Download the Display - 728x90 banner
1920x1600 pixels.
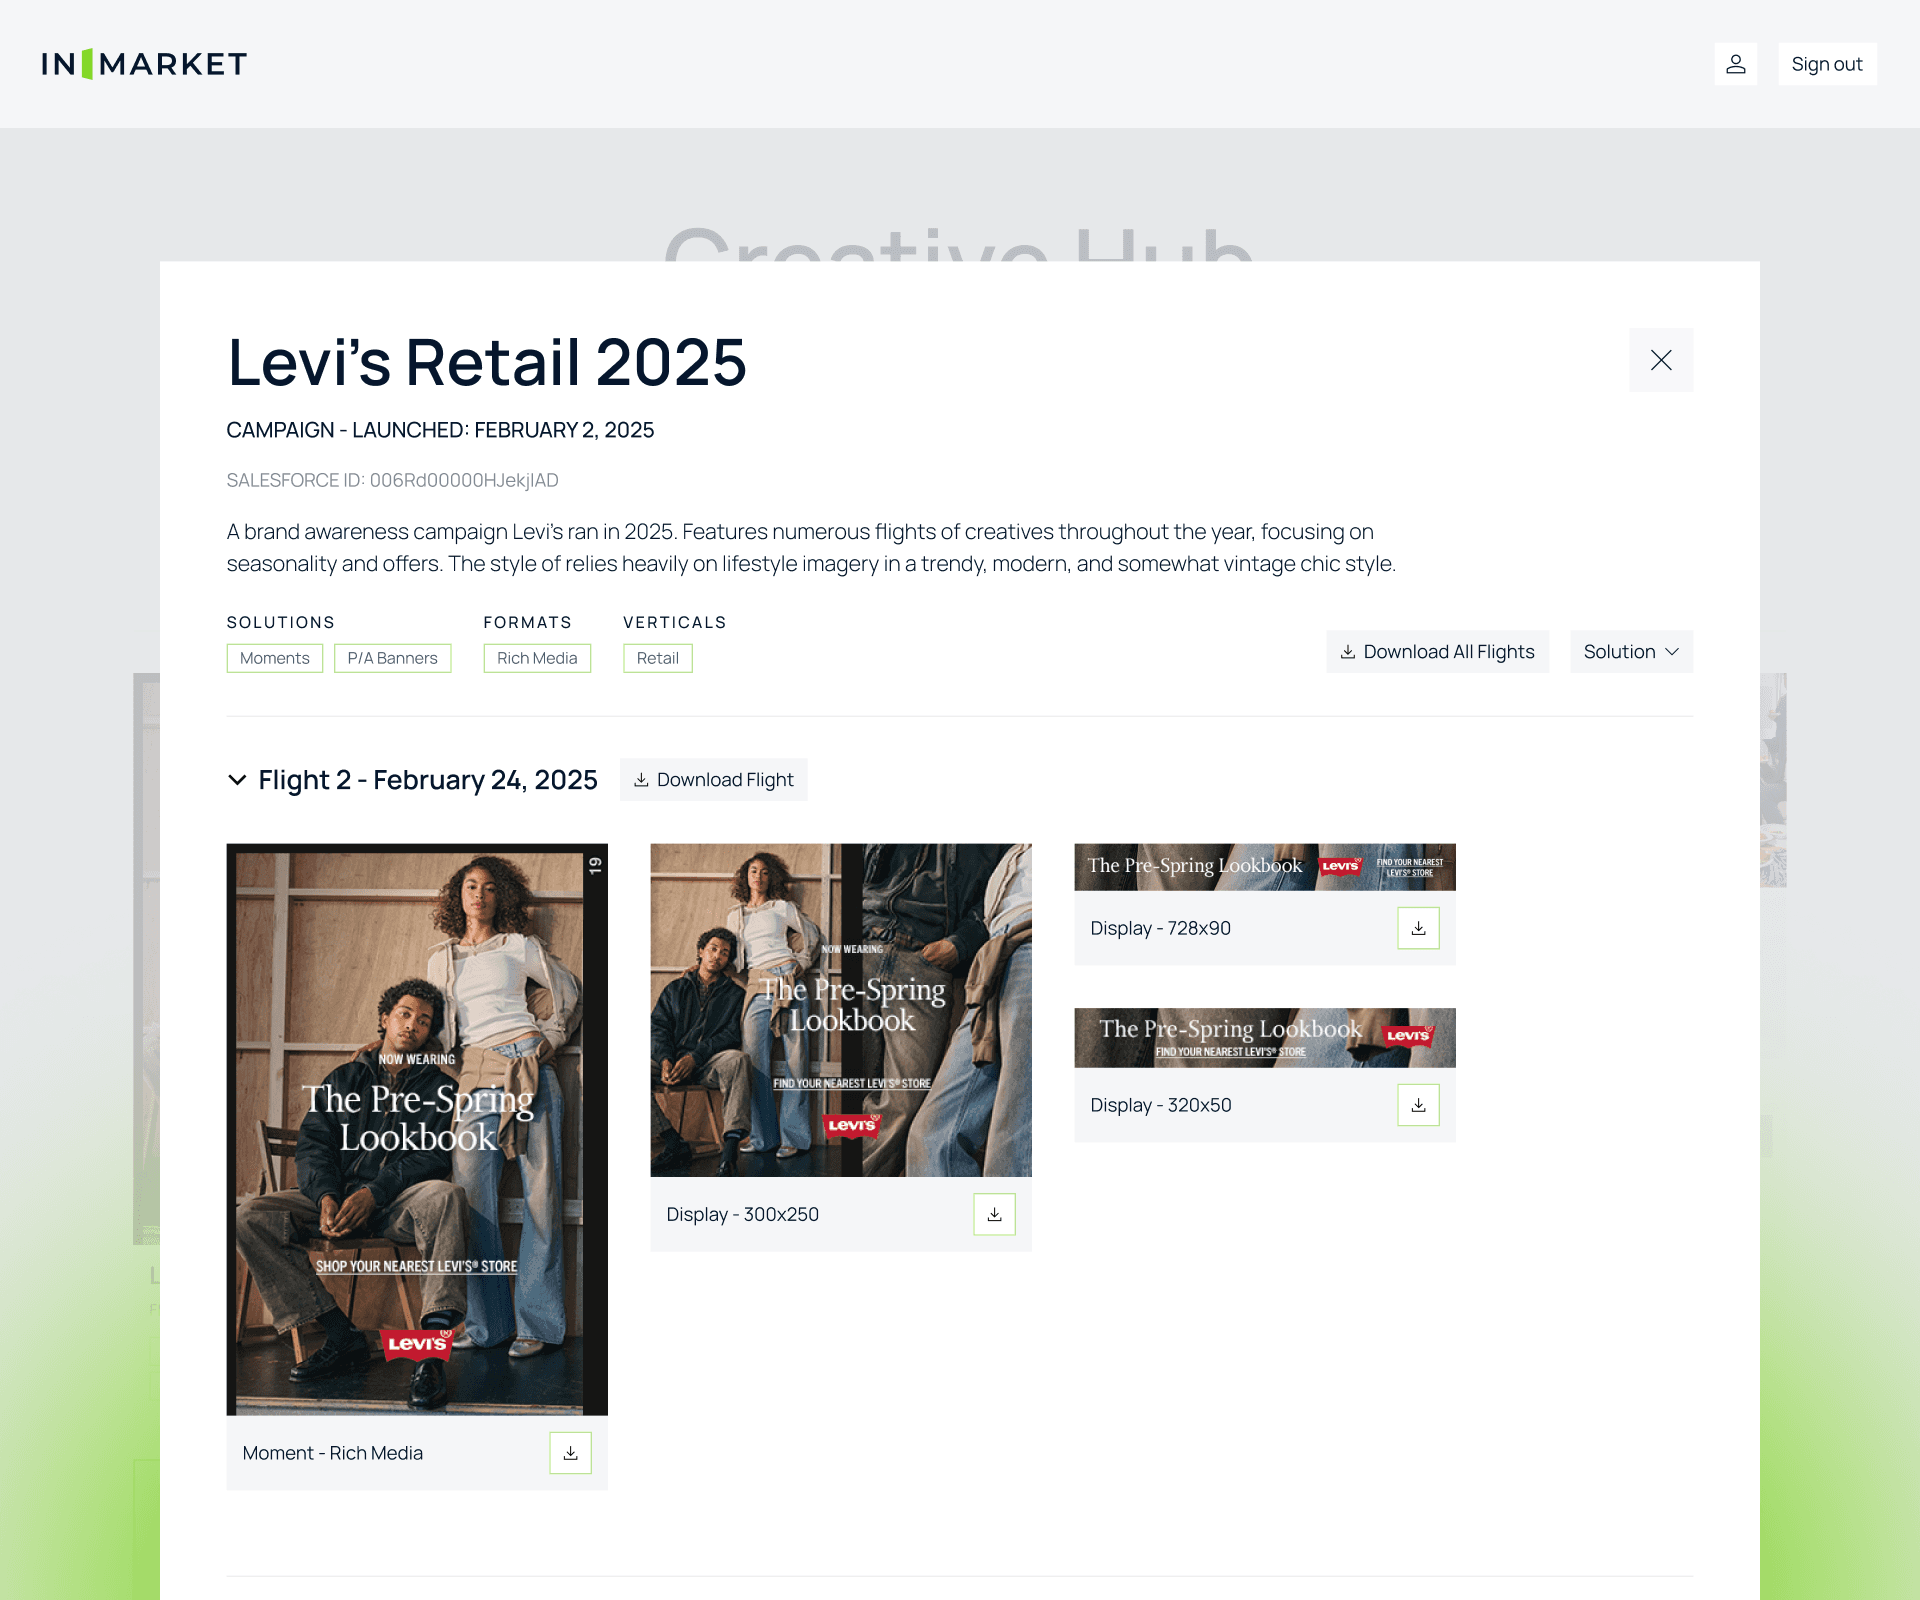coord(1418,928)
